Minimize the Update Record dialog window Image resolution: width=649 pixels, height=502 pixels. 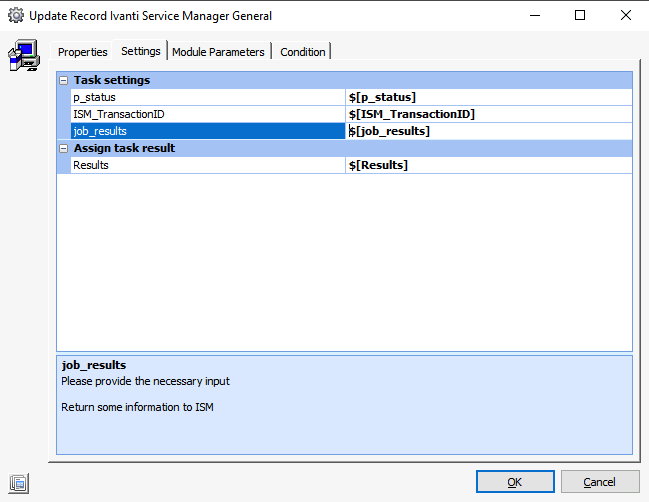tap(535, 15)
